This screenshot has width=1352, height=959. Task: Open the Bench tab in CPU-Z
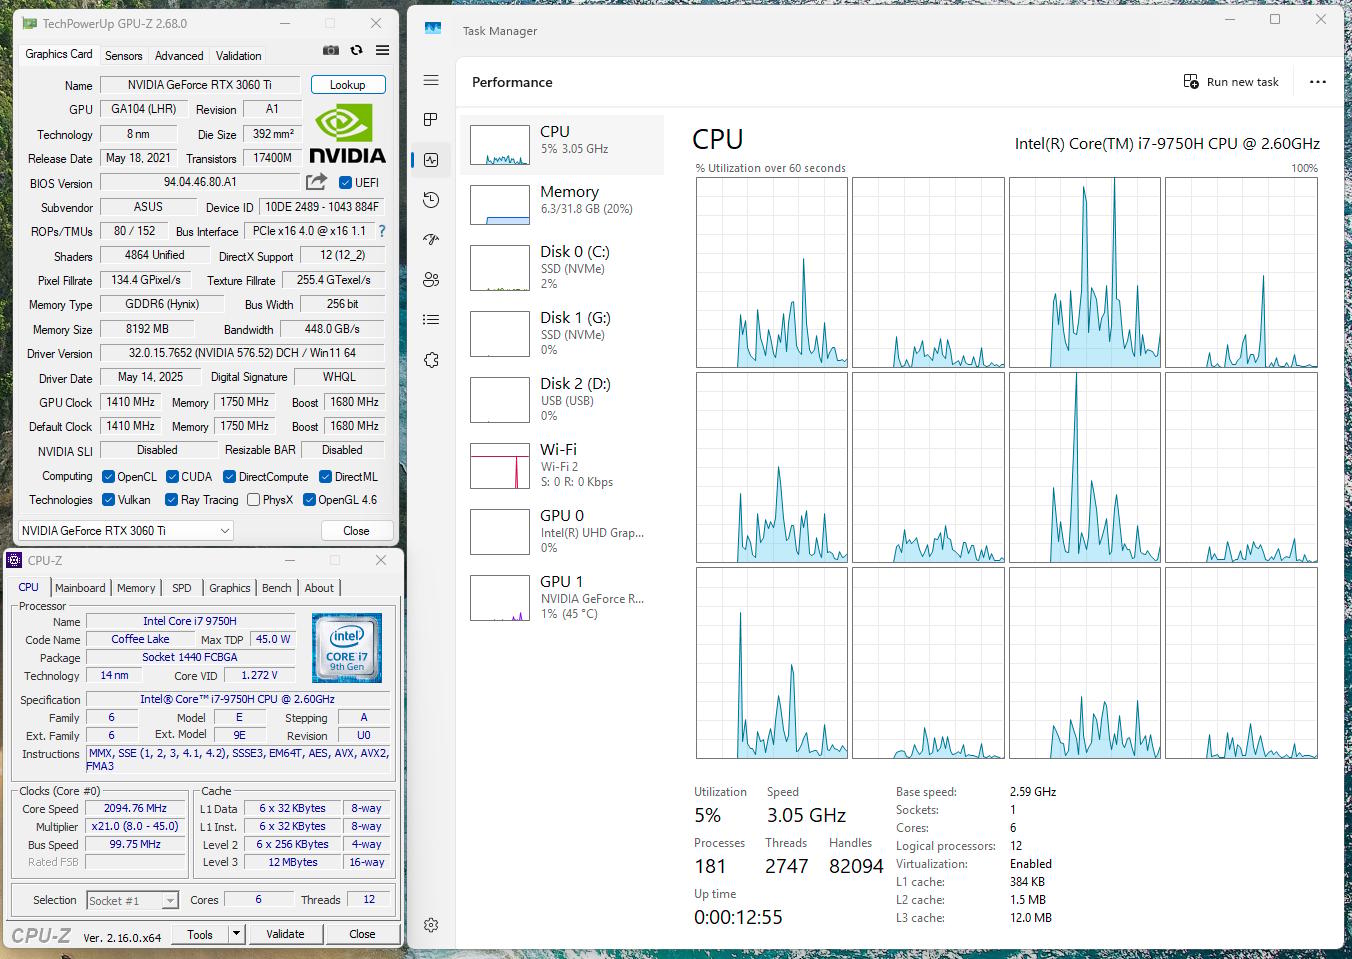point(277,588)
